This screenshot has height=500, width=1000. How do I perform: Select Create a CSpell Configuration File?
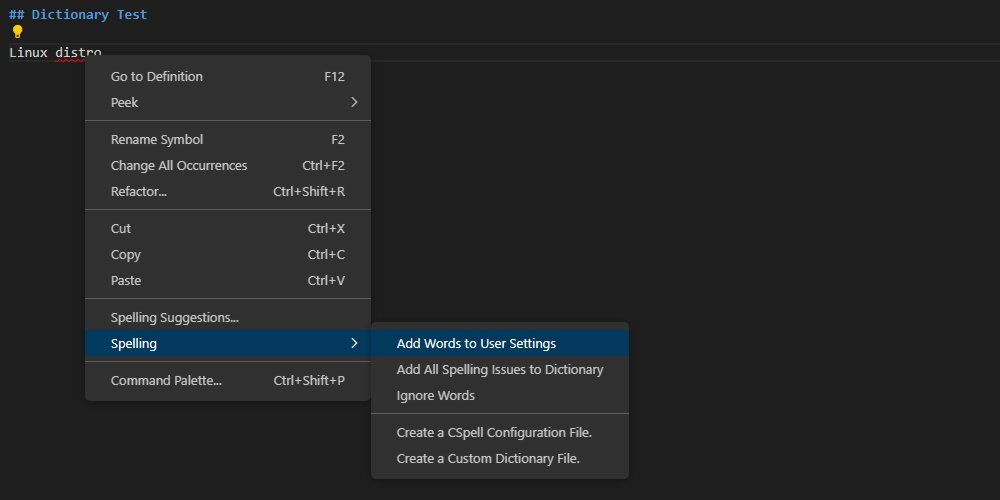[495, 433]
